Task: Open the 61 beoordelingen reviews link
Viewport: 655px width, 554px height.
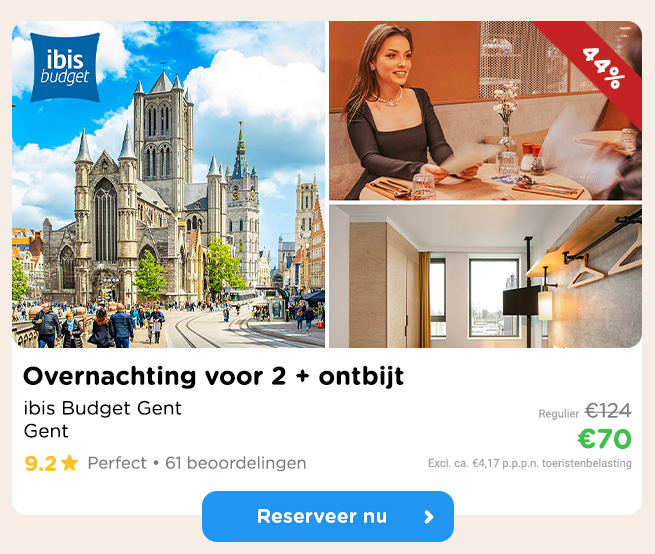Action: click(236, 463)
